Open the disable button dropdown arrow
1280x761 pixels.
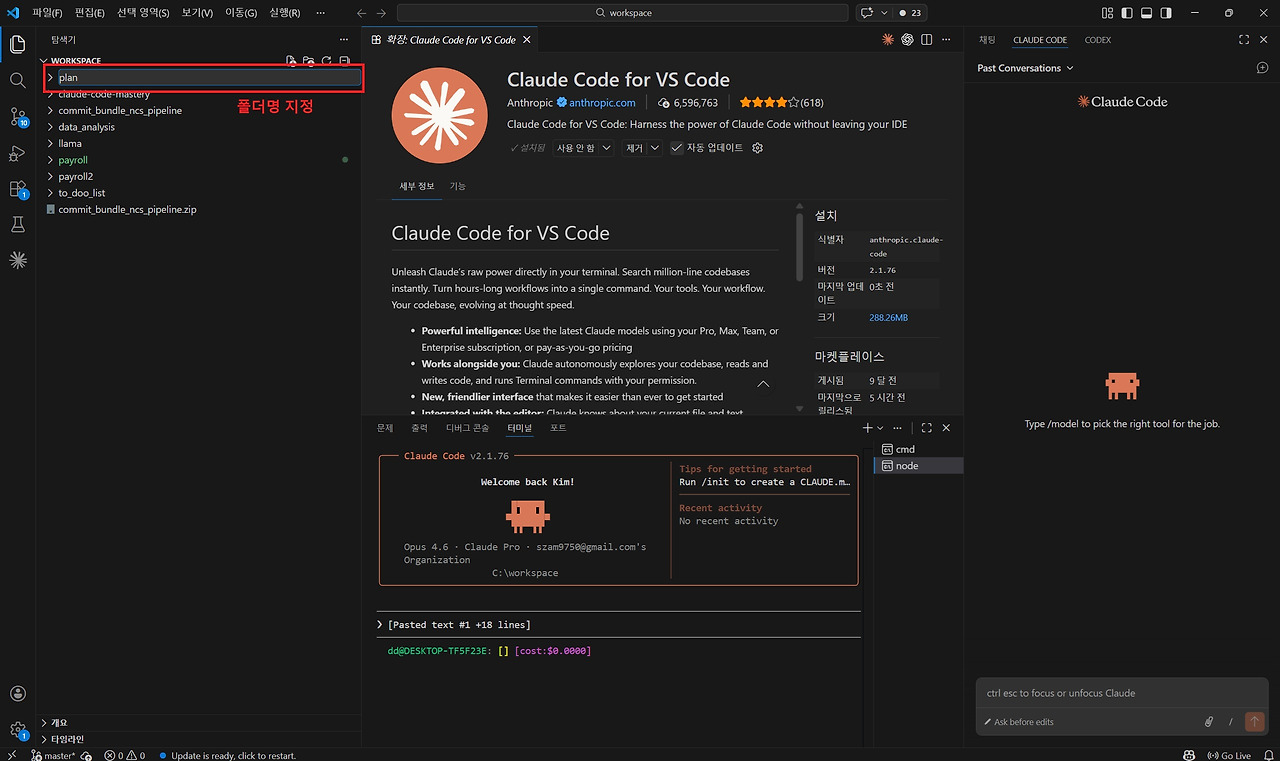click(x=605, y=148)
